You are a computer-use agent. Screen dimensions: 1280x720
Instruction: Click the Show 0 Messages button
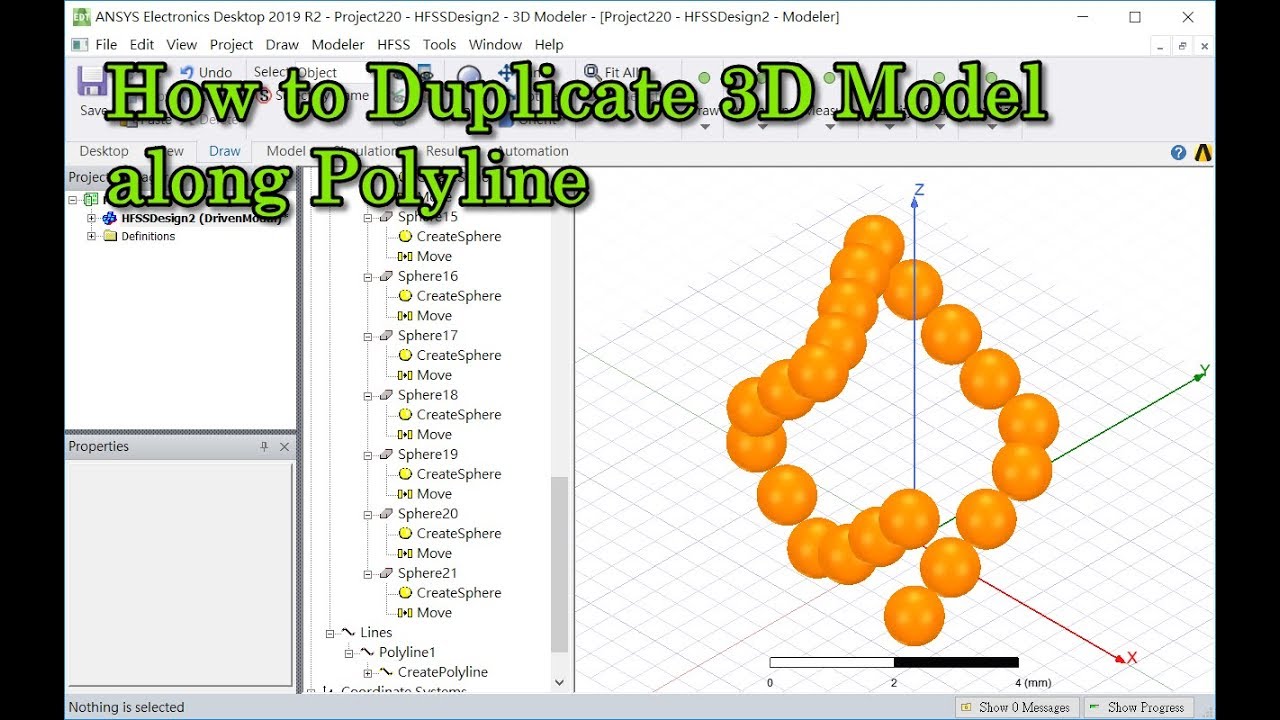click(1017, 707)
